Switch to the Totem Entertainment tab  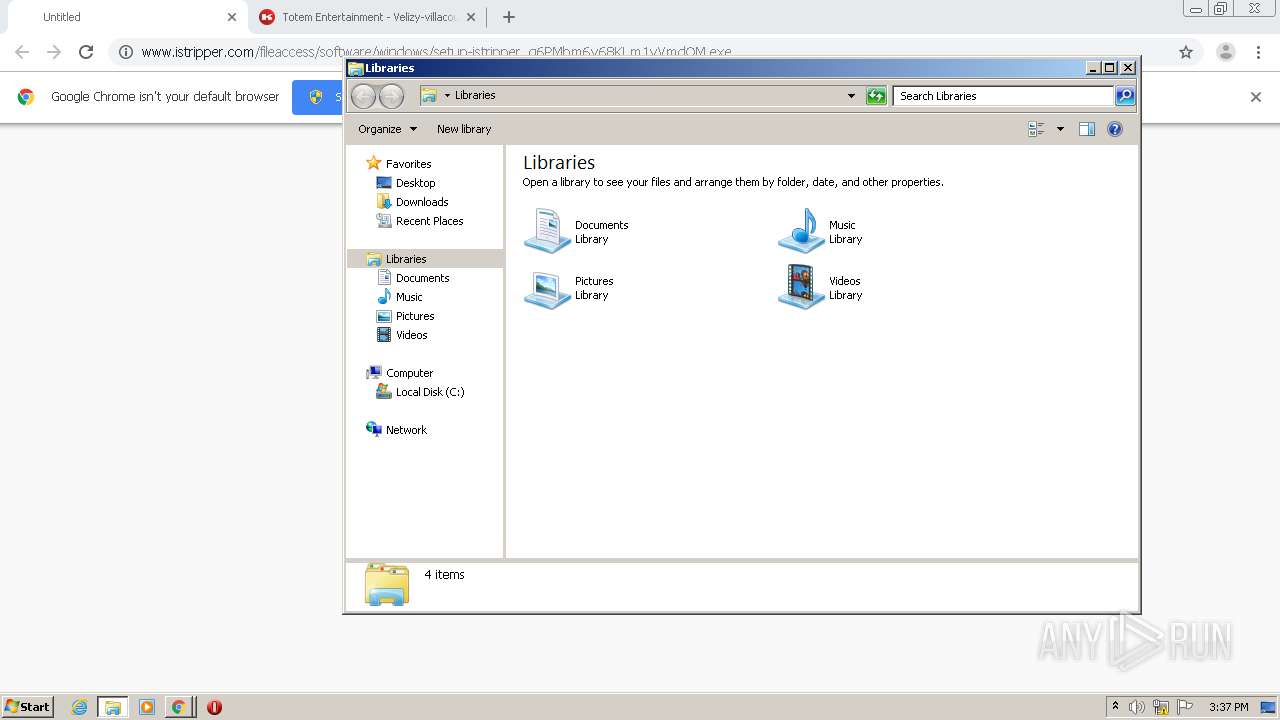(368, 17)
